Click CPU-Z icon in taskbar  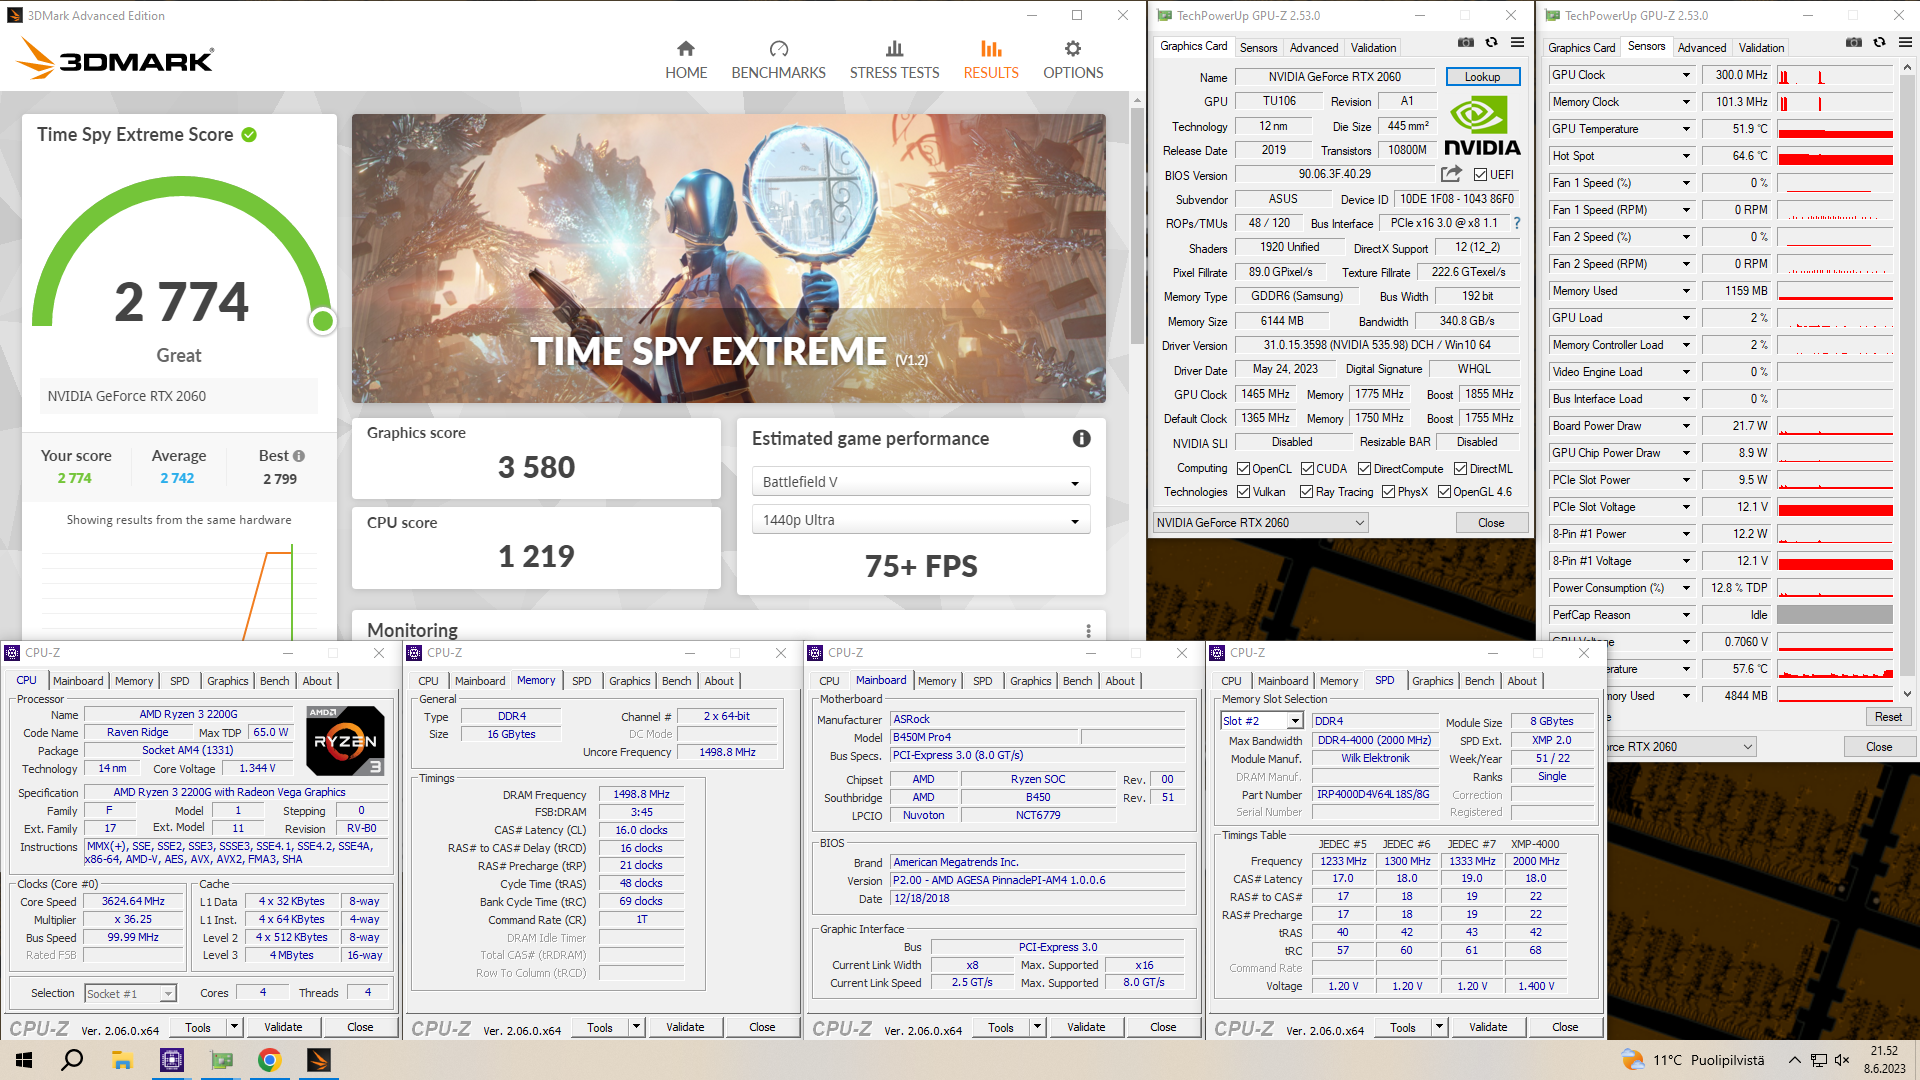[x=172, y=1060]
